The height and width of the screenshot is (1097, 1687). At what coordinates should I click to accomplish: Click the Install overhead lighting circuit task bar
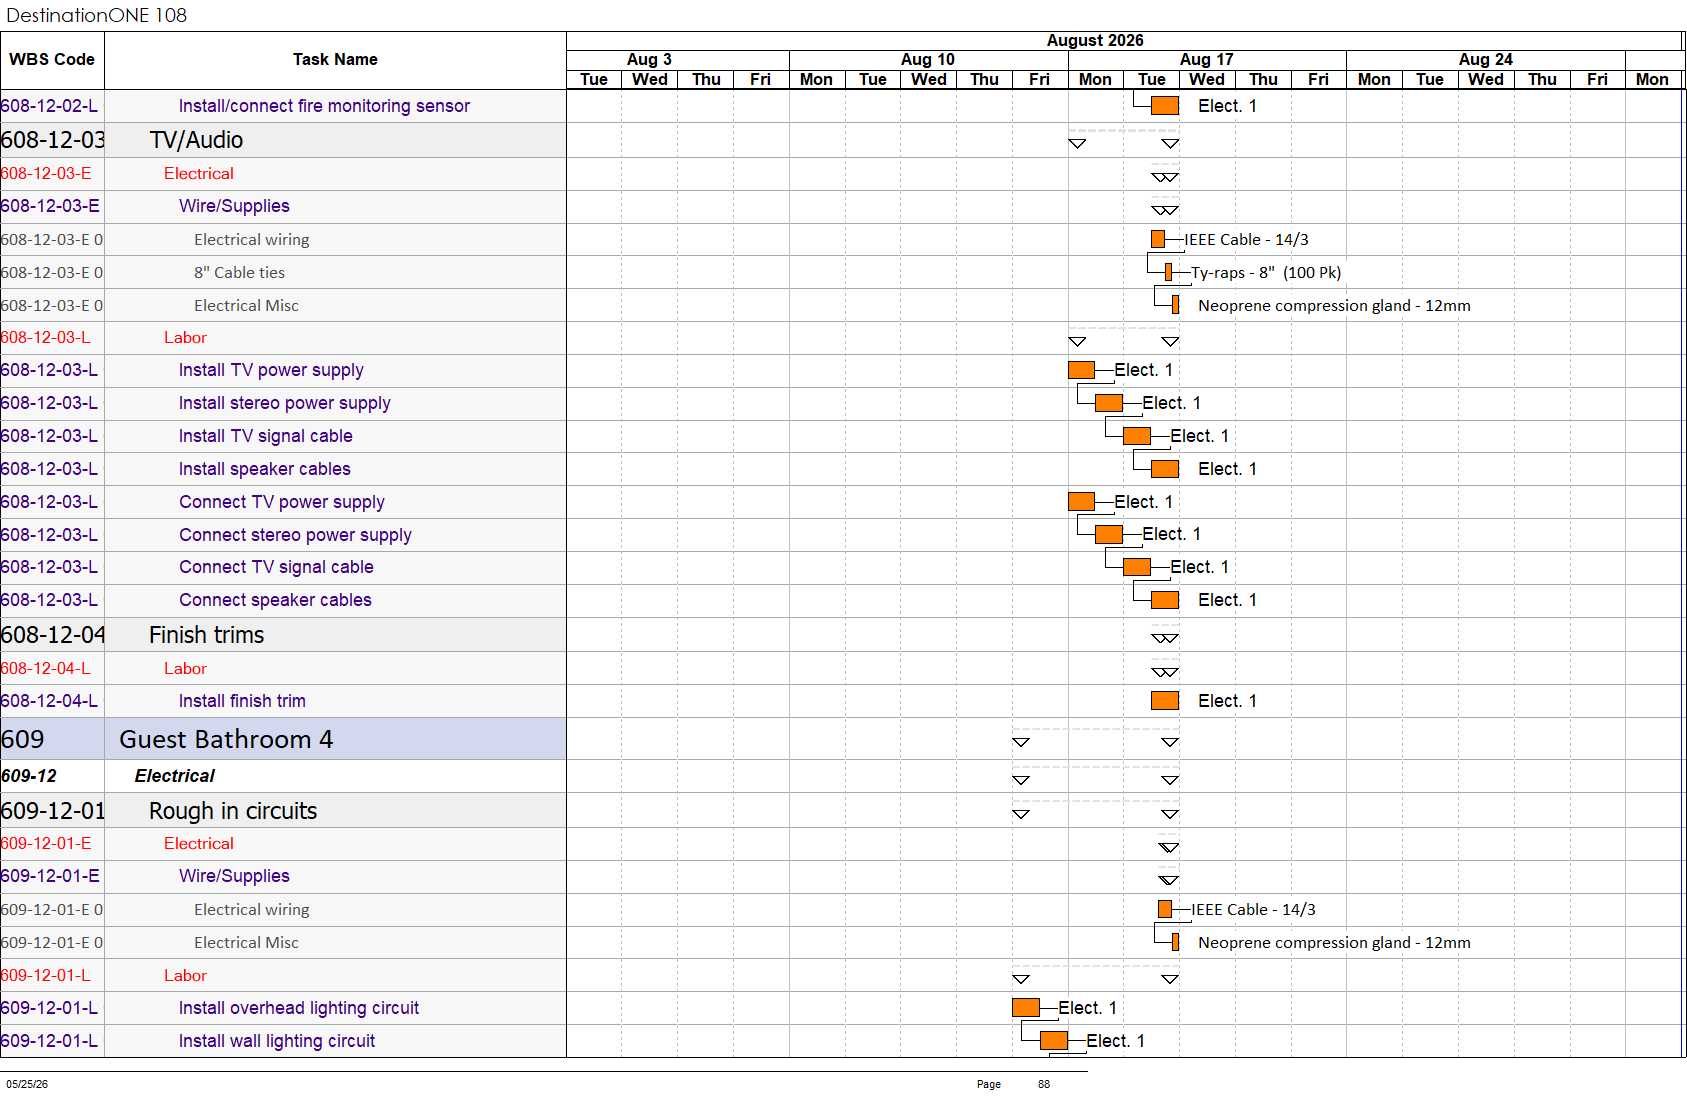[x=1026, y=1008]
